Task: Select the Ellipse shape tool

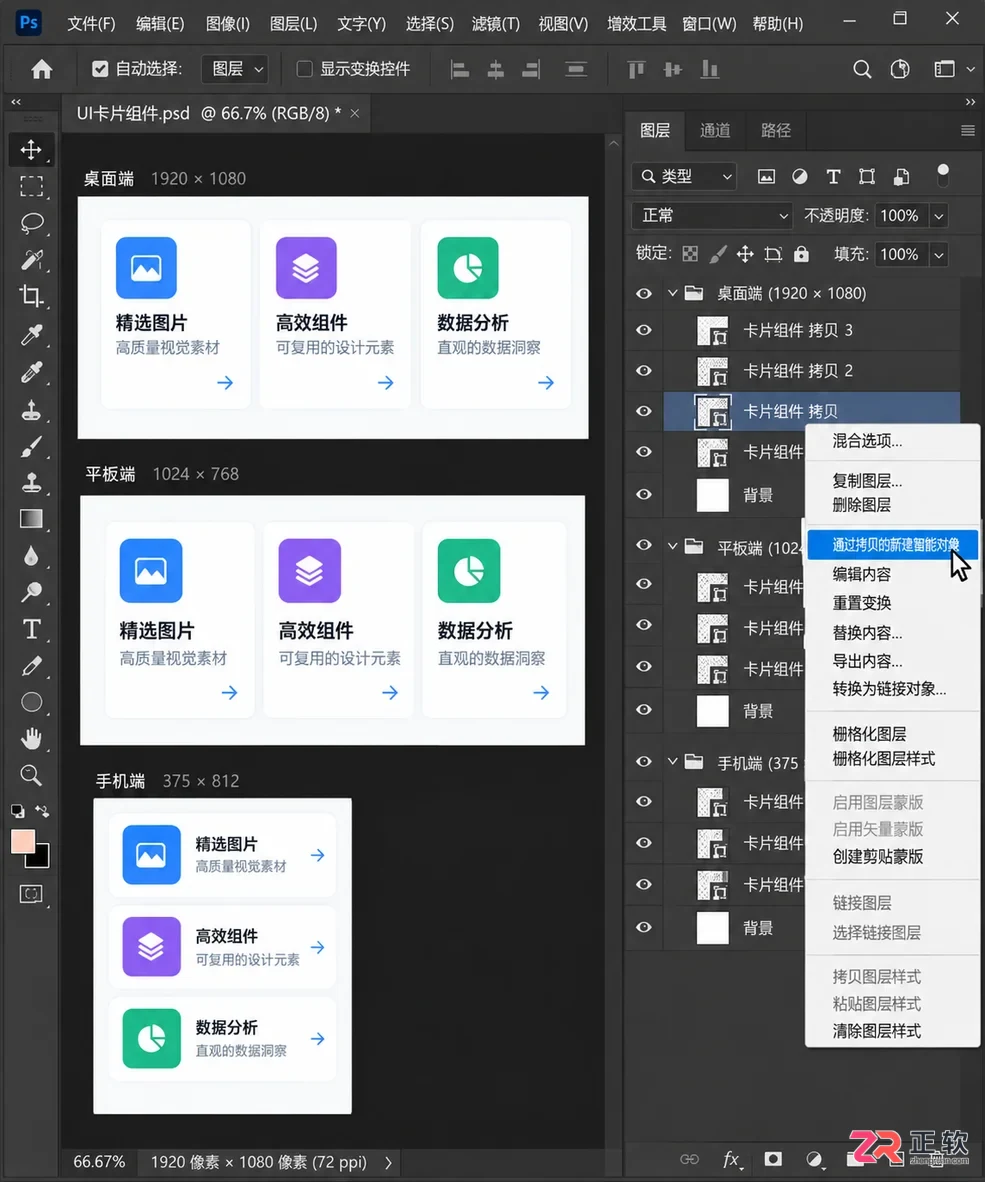Action: click(31, 703)
